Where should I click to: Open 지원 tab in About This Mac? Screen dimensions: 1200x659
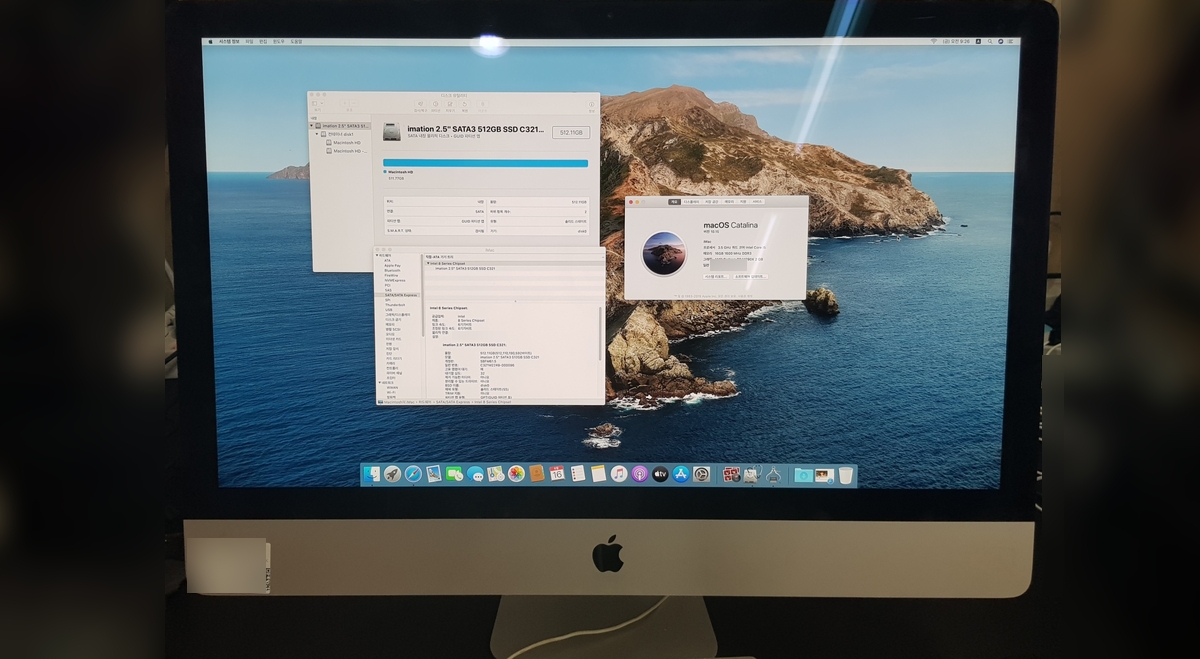(743, 201)
